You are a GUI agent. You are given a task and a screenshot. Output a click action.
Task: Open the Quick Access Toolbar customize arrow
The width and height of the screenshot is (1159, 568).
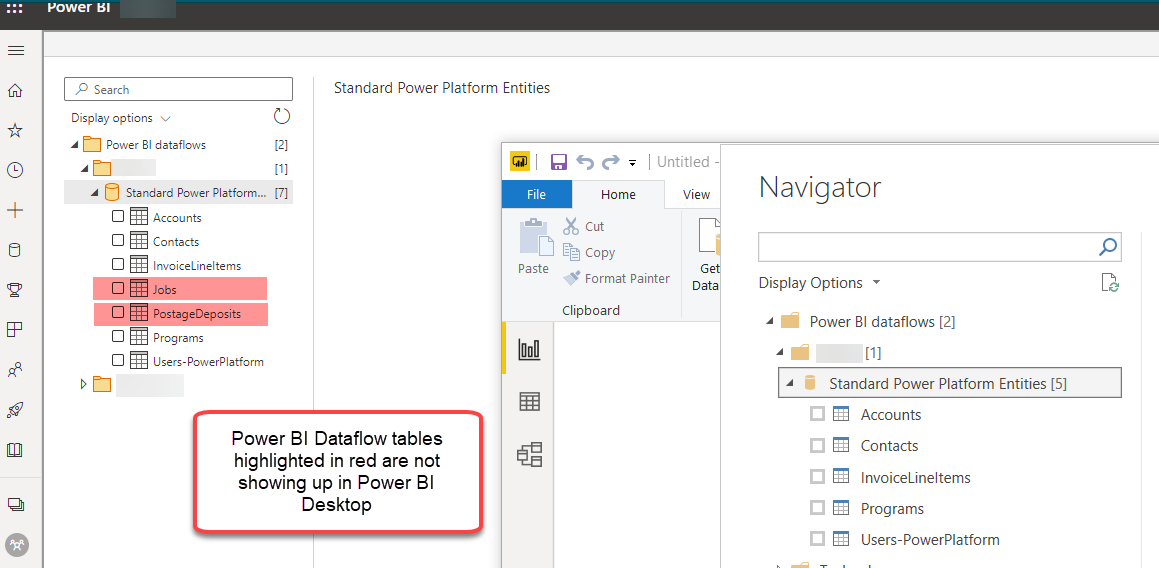click(x=633, y=163)
